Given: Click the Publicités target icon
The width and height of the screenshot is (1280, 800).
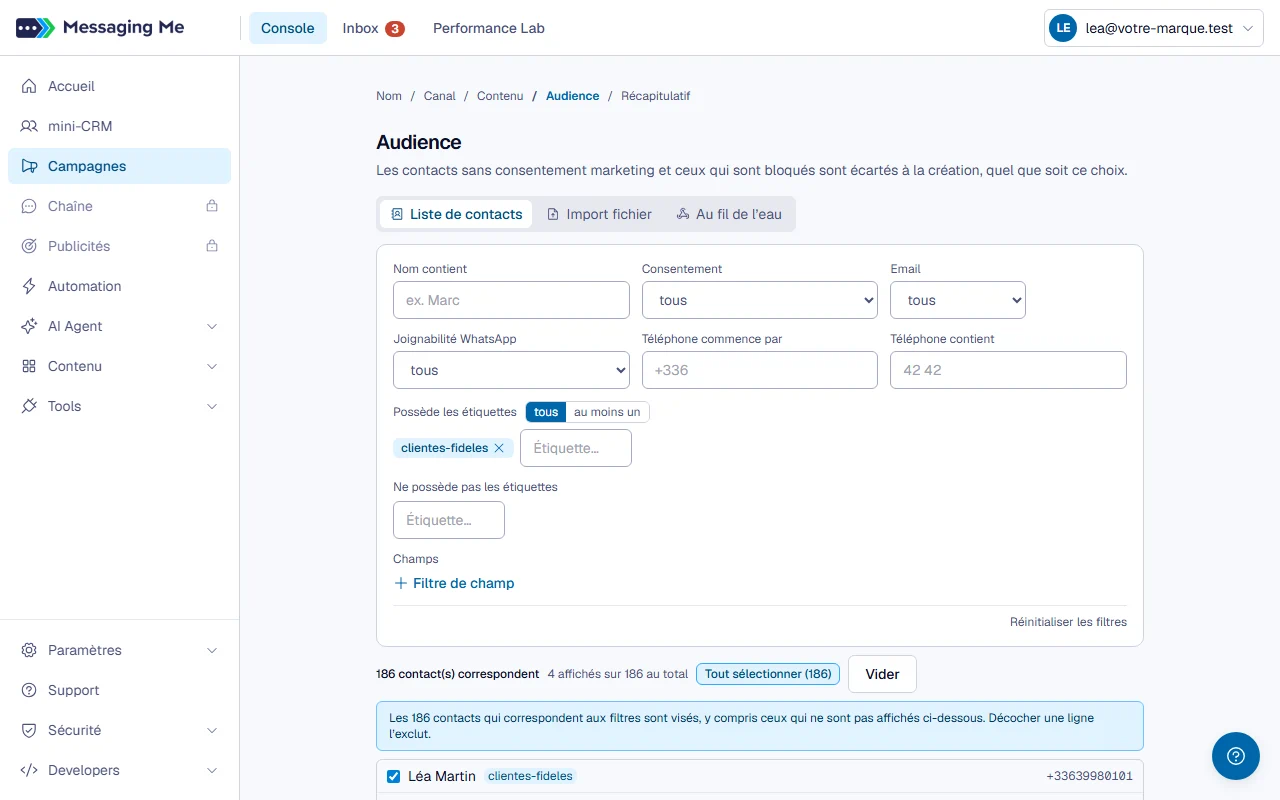Looking at the screenshot, I should click(29, 246).
